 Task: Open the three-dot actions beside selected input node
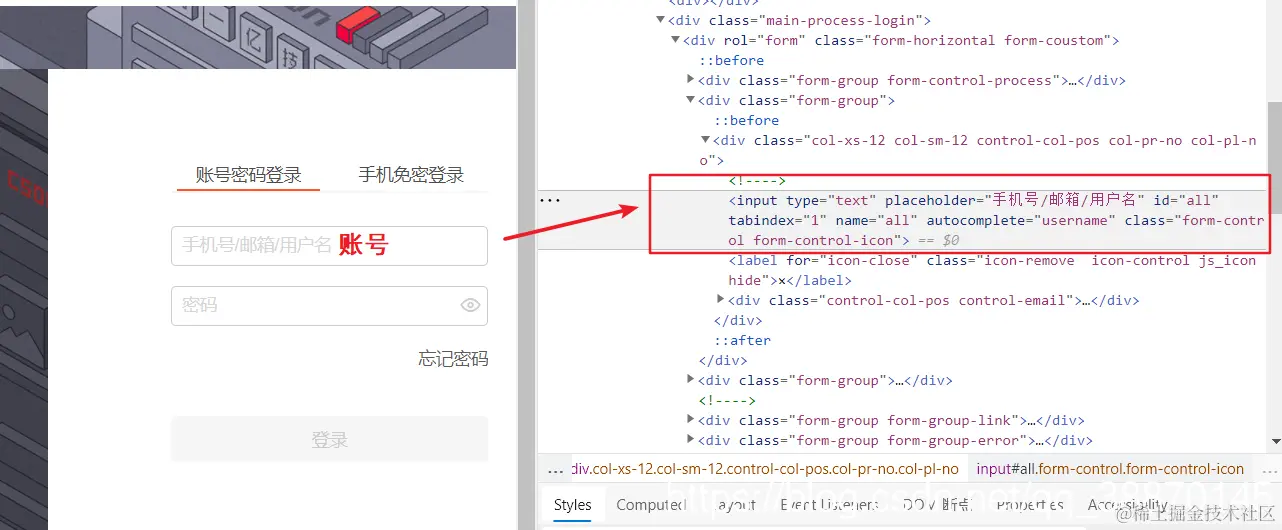[551, 200]
